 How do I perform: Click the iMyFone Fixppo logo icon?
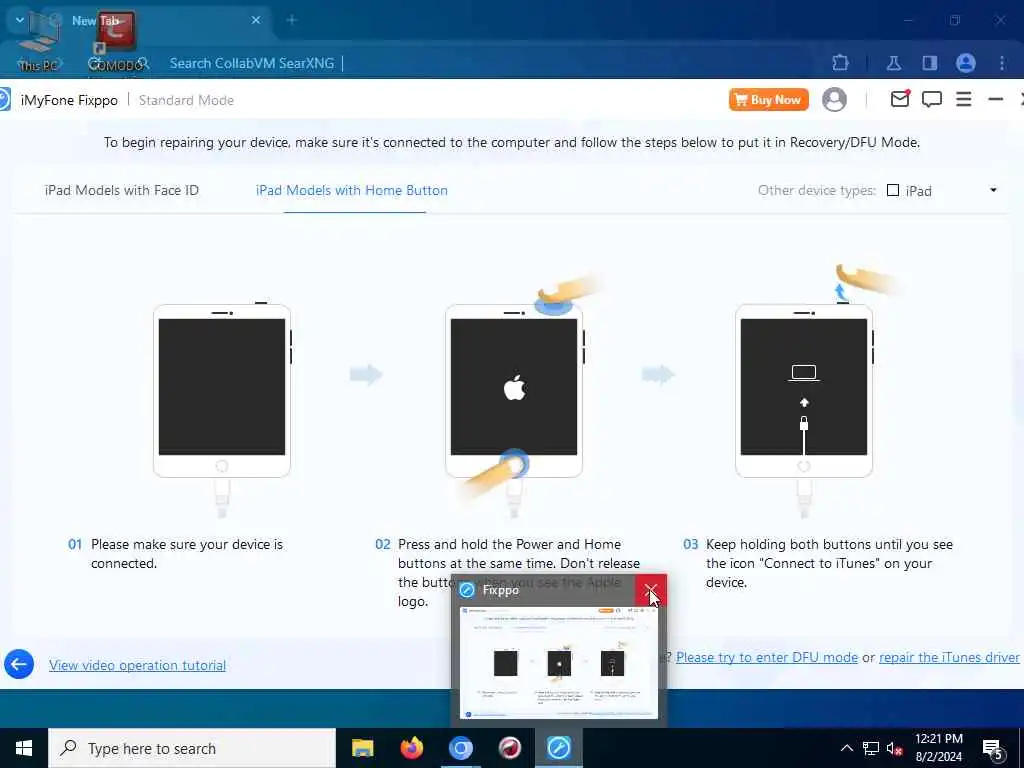[x=4, y=100]
